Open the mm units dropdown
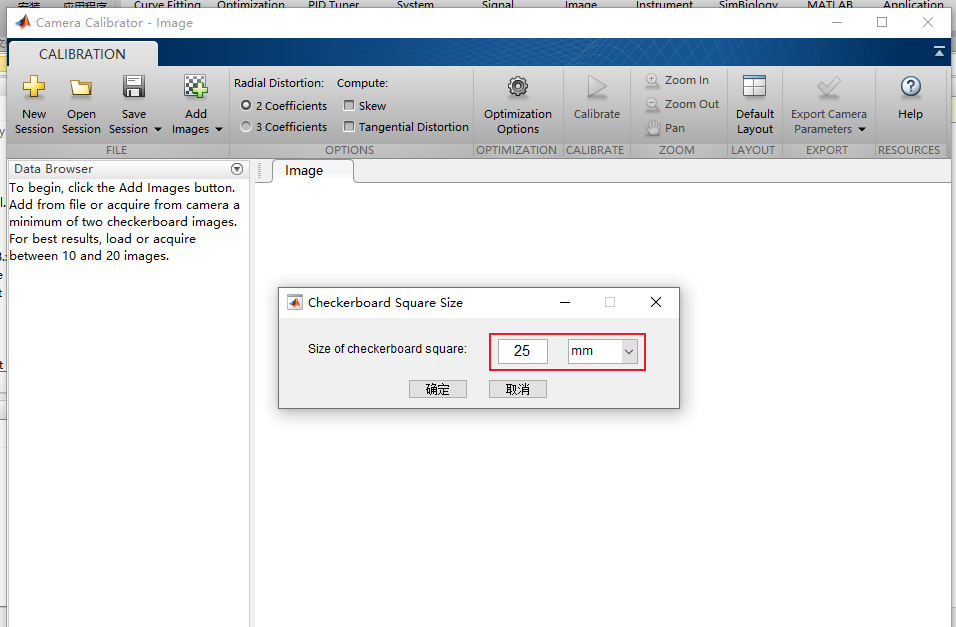 click(x=629, y=351)
